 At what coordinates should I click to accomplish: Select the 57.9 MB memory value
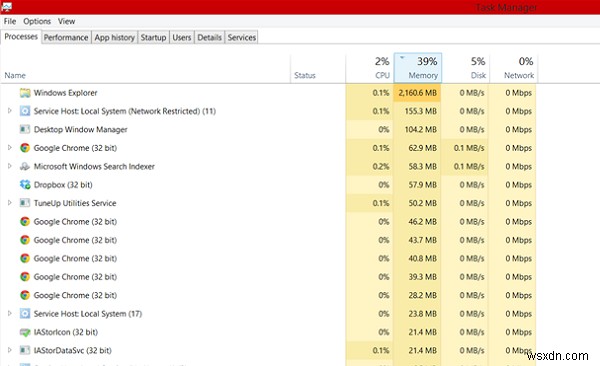(422, 185)
